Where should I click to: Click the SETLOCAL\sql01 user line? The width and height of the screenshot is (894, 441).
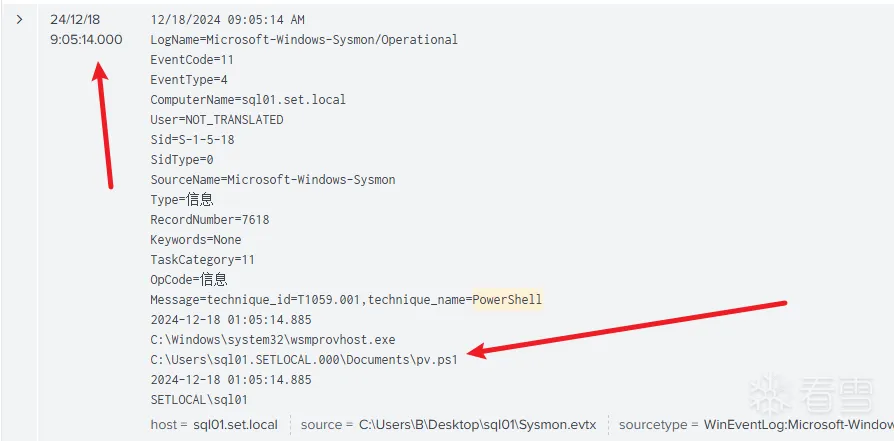(199, 399)
